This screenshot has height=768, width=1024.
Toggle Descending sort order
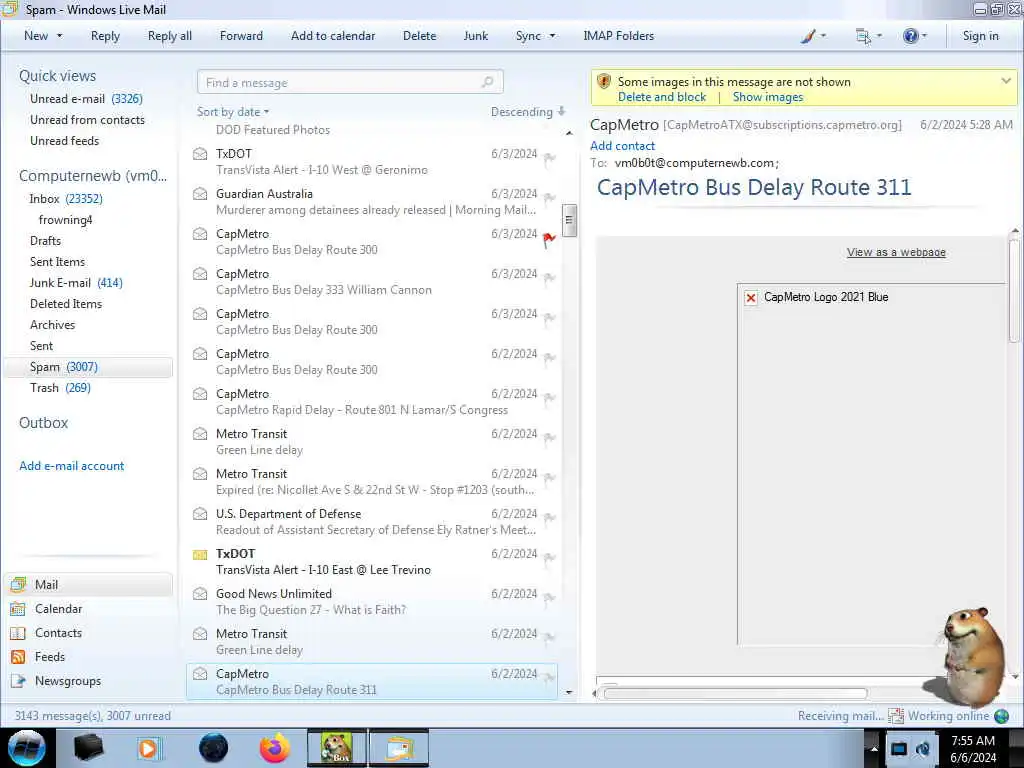click(x=528, y=112)
